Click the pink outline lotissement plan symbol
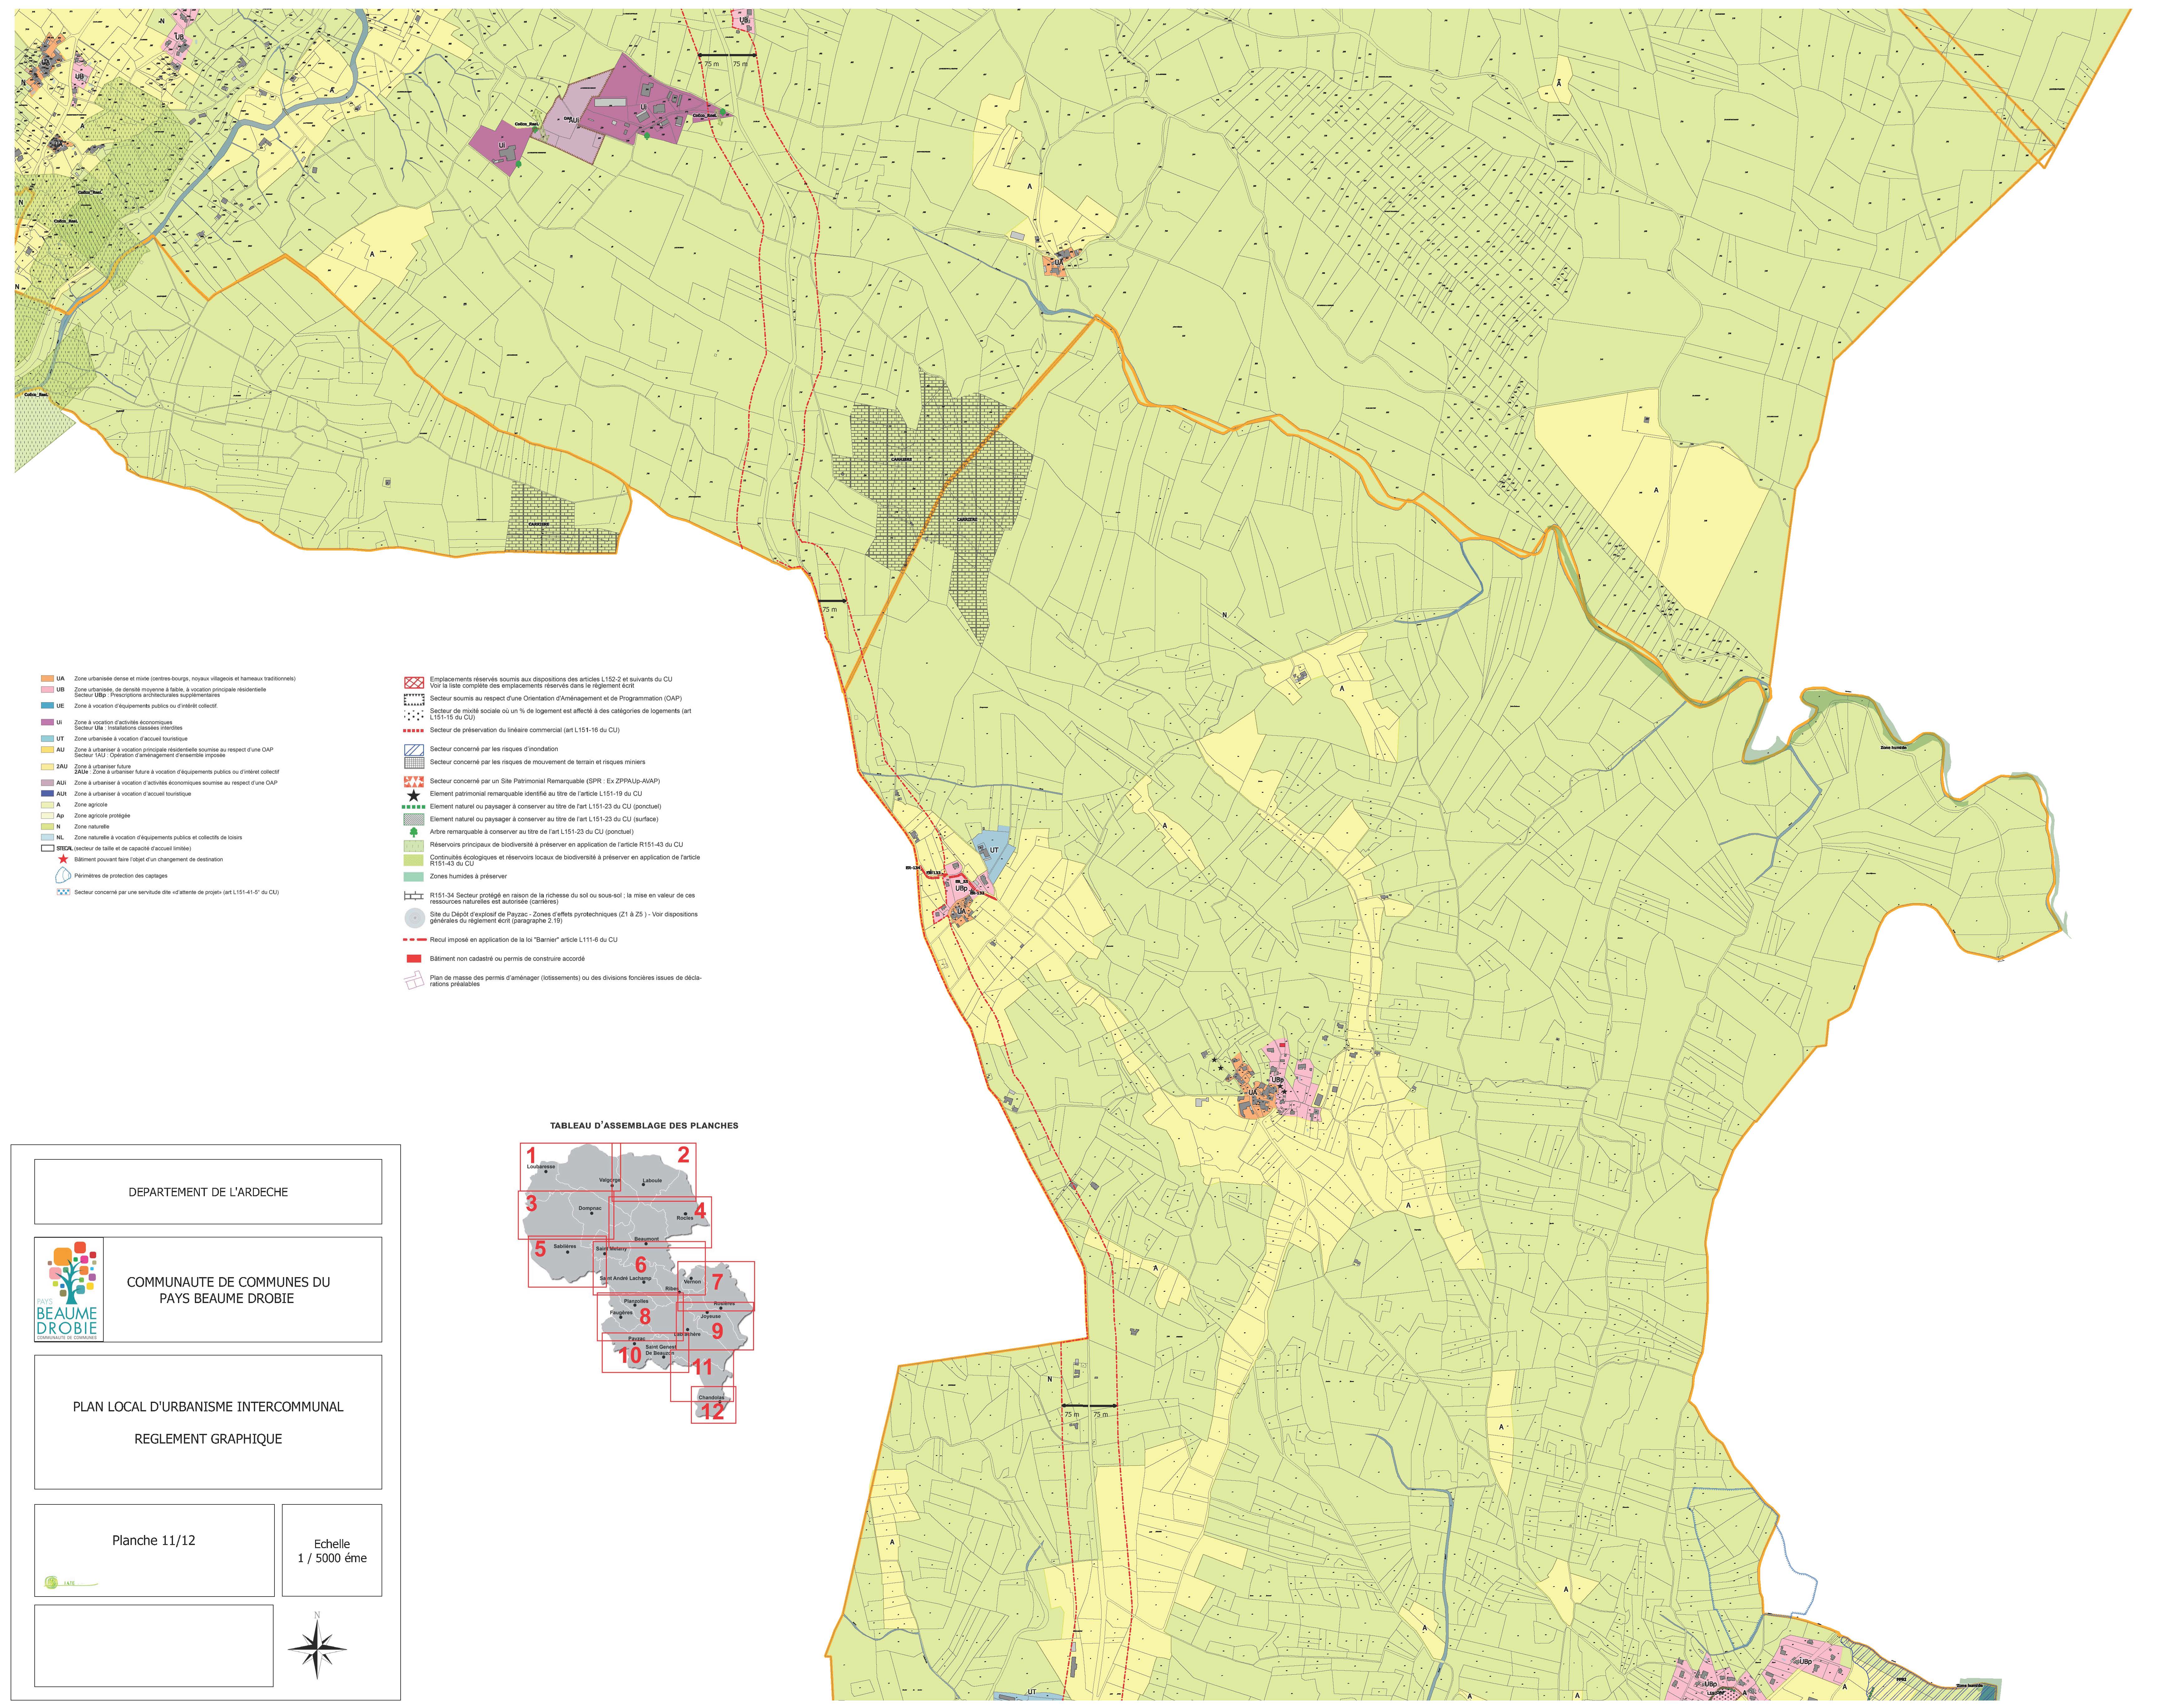The image size is (2158, 1708). (x=414, y=980)
